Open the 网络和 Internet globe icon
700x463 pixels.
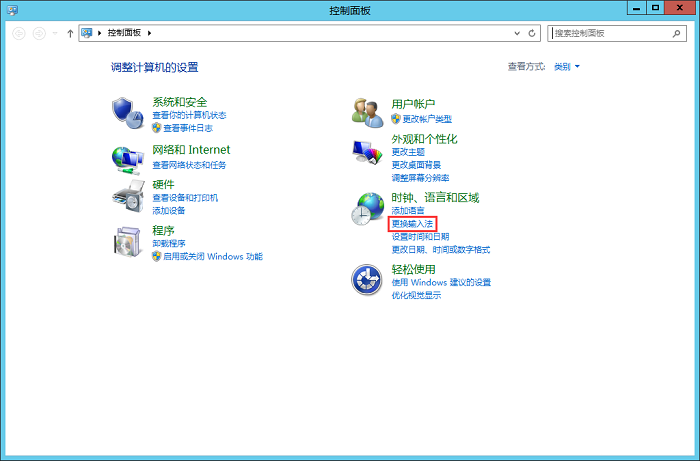[x=128, y=160]
